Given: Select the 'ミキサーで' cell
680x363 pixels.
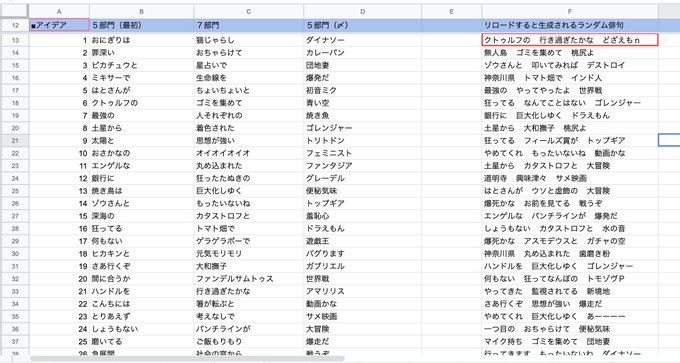Looking at the screenshot, I should click(141, 78).
